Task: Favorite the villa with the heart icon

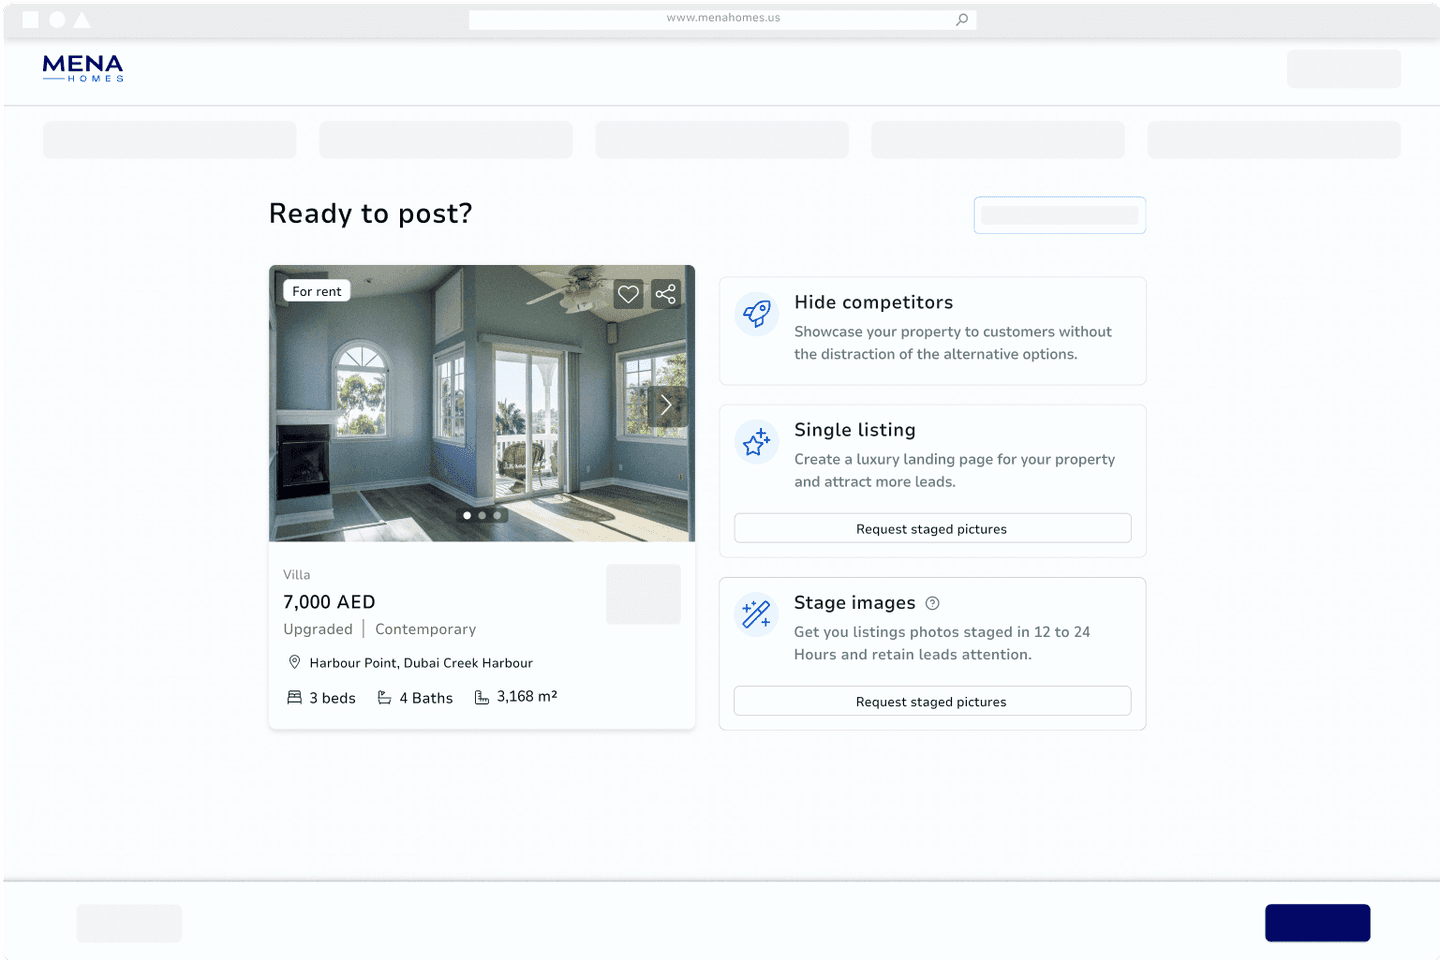Action: coord(628,294)
